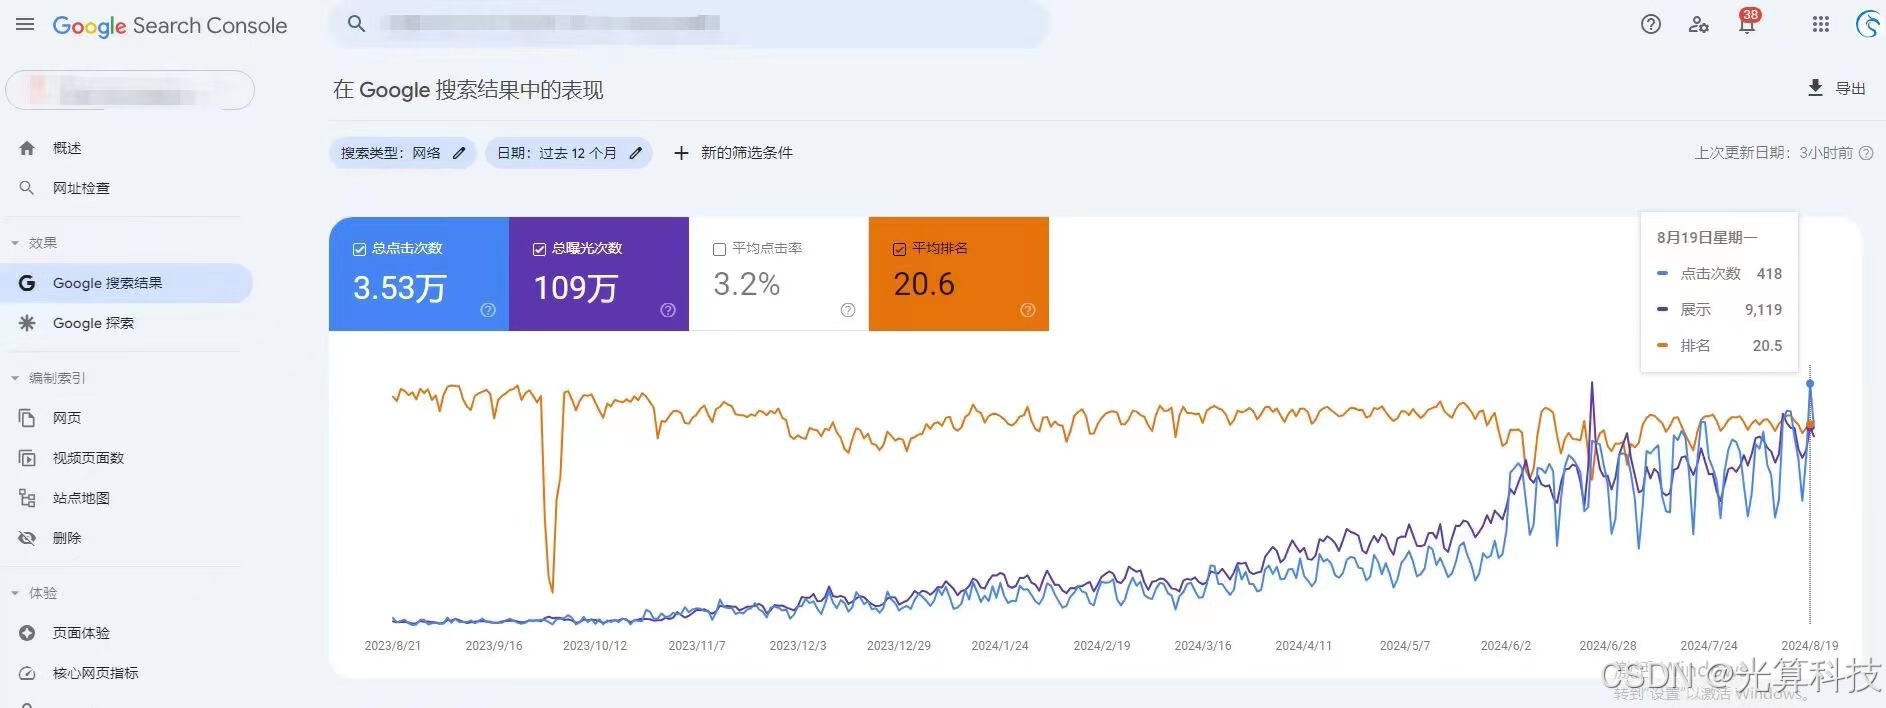Click the 页面体验 icon
The width and height of the screenshot is (1886, 708).
point(27,633)
